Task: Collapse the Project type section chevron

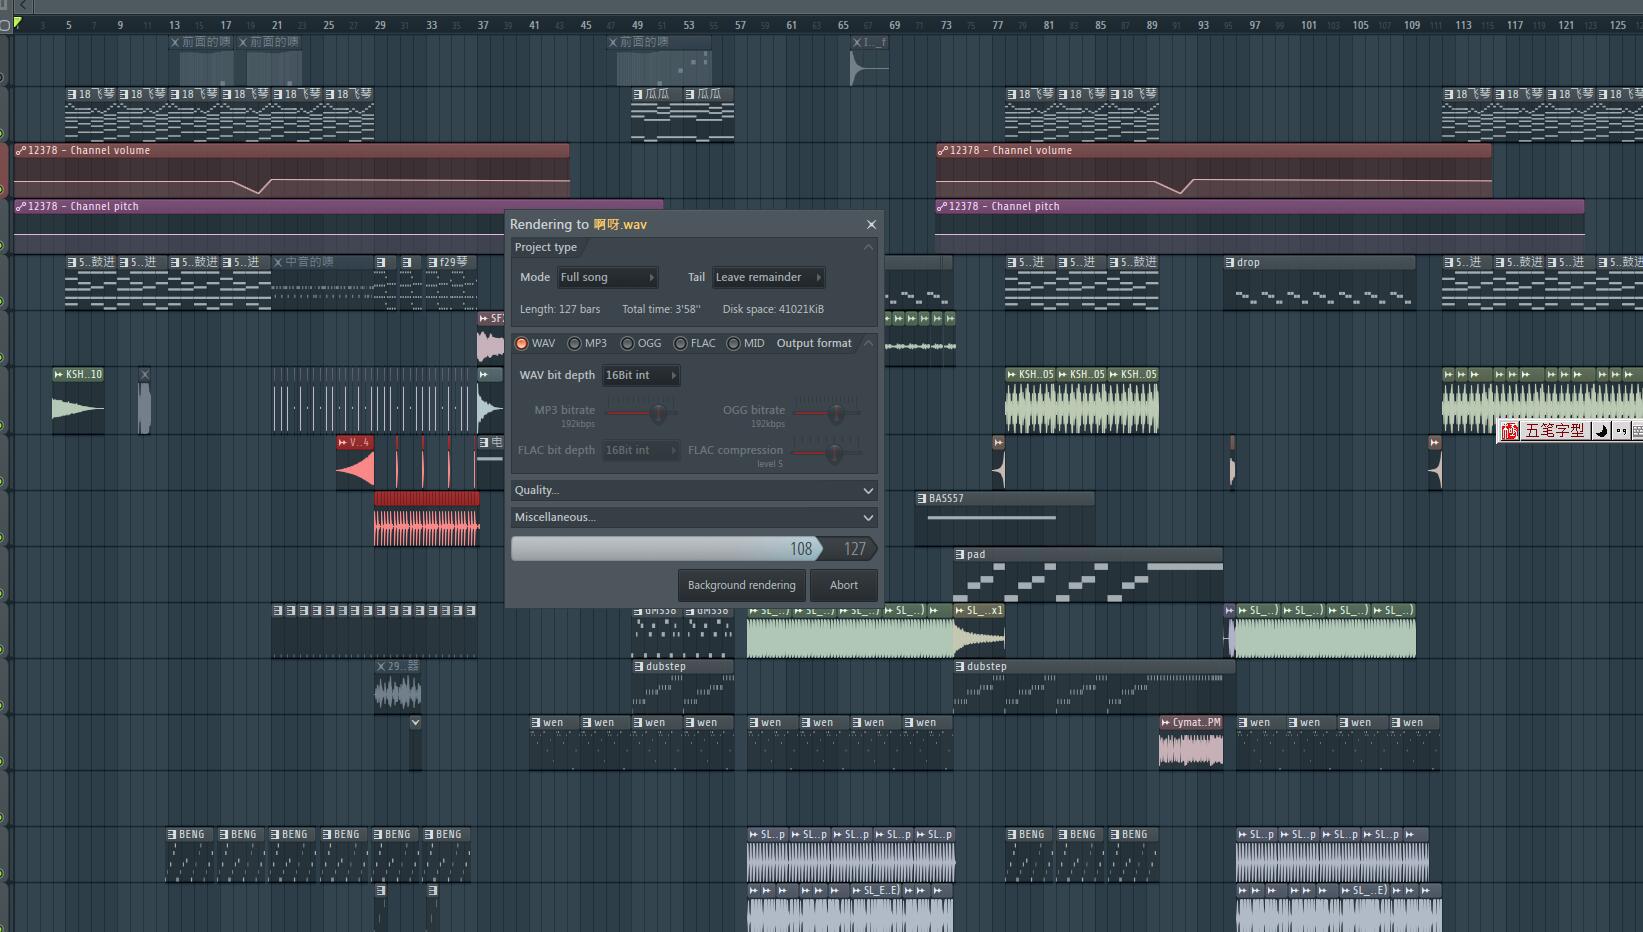Action: tap(868, 247)
